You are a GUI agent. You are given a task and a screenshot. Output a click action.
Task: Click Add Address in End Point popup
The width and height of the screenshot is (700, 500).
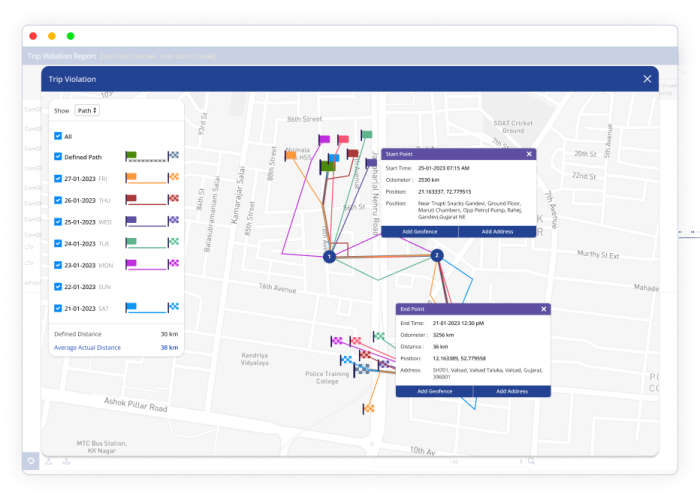point(511,391)
